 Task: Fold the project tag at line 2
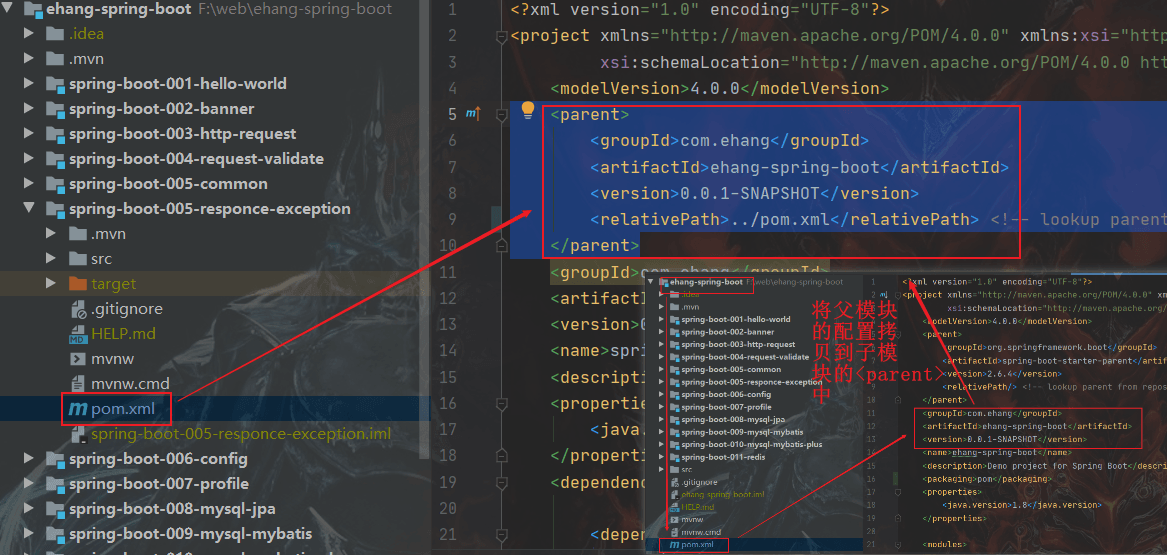point(501,36)
